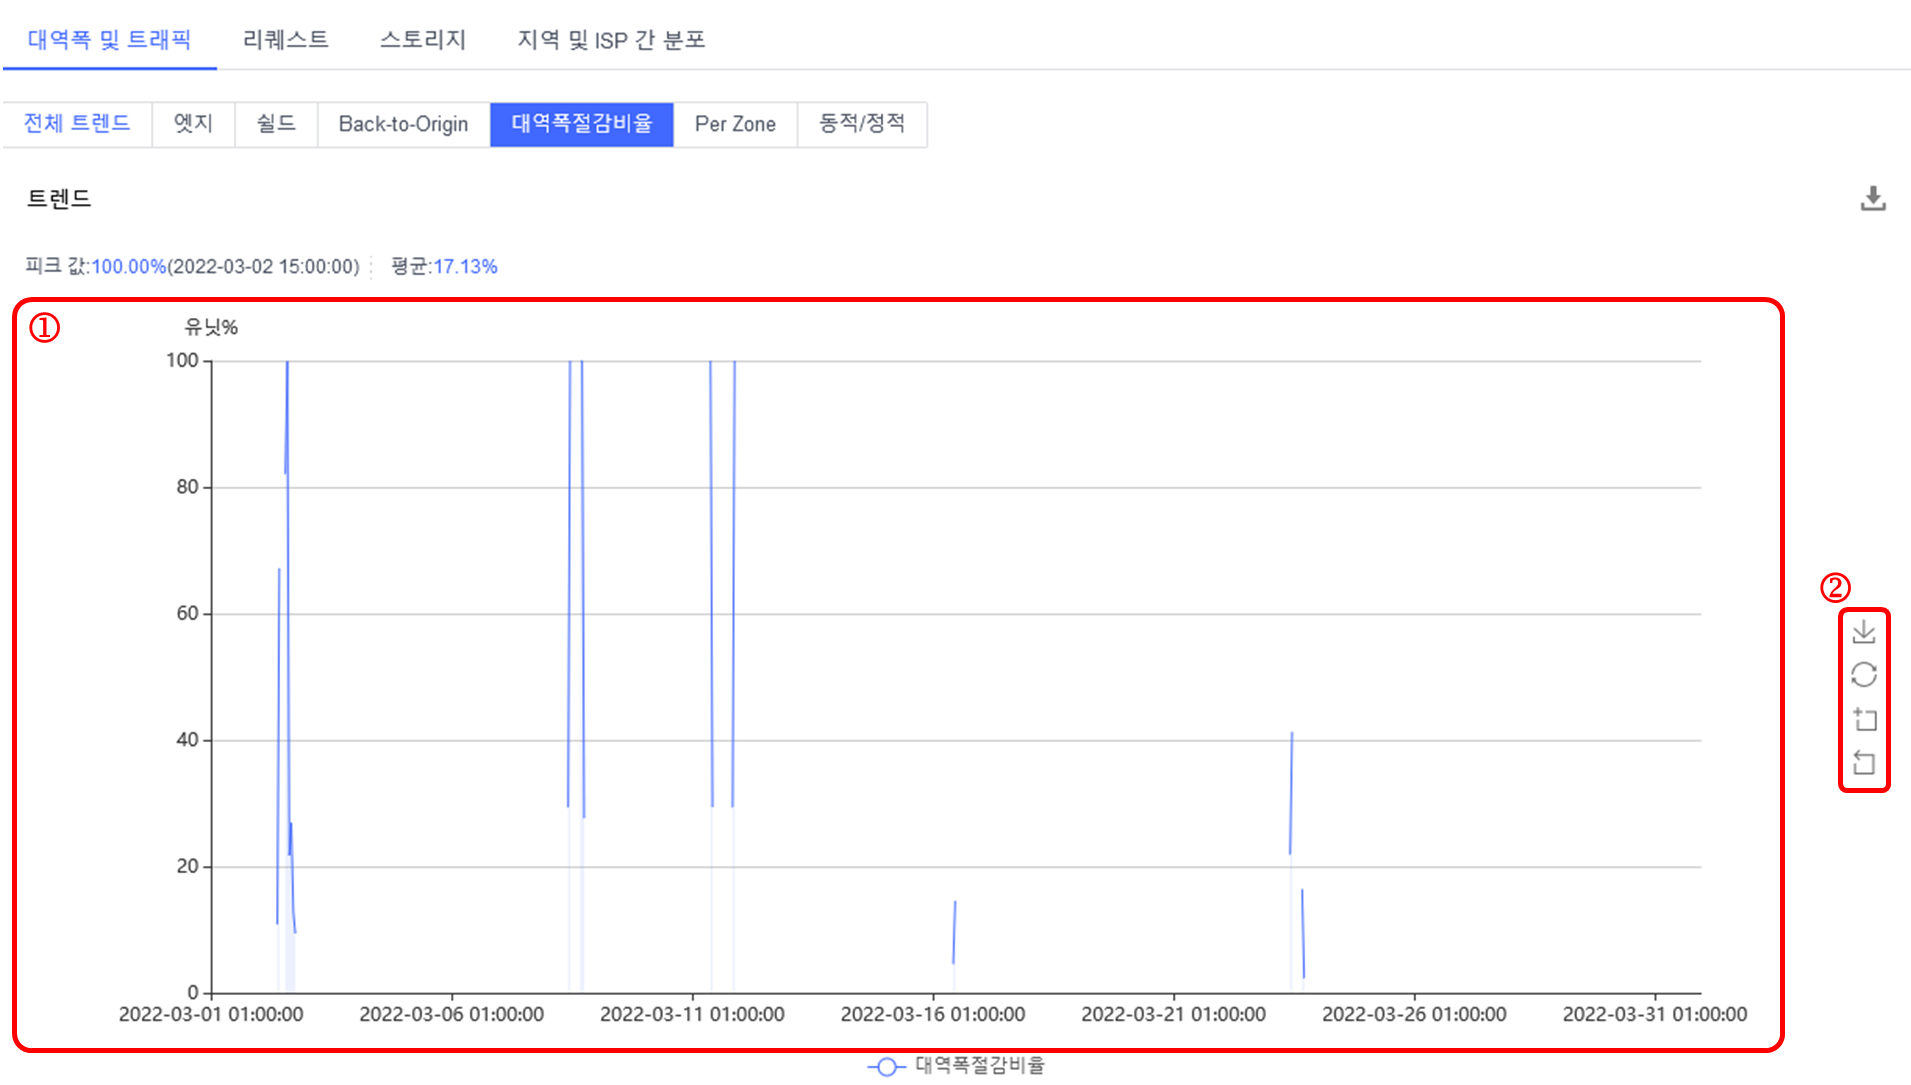The image size is (1911, 1085).
Task: Switch to the 리퀘스트 tab
Action: [285, 40]
